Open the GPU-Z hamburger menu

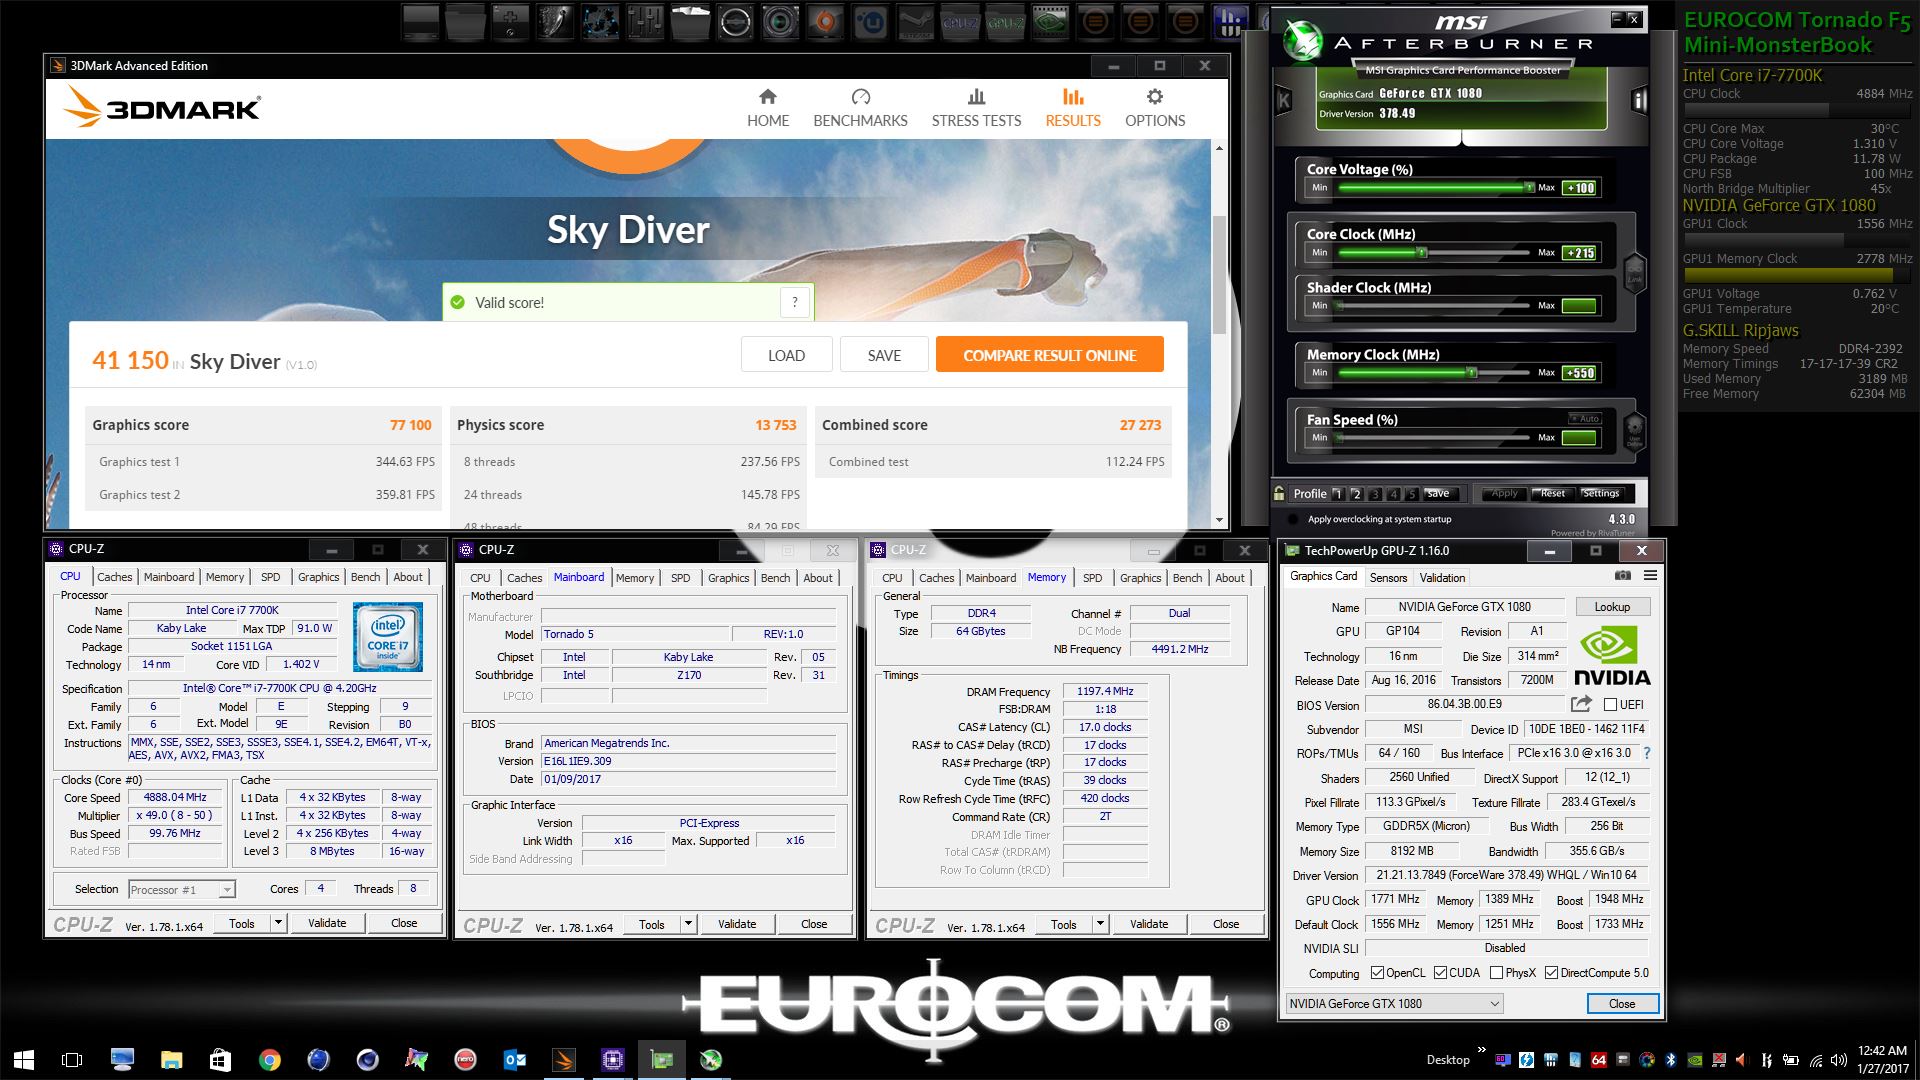(x=1650, y=576)
